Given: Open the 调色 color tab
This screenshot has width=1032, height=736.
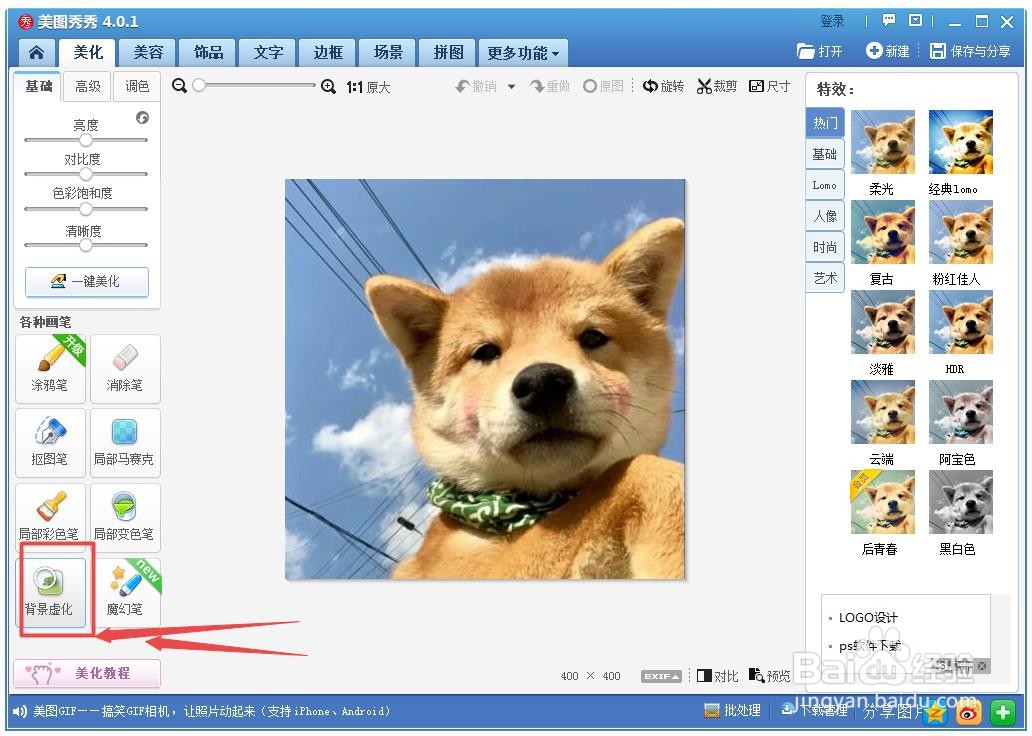Looking at the screenshot, I should [x=136, y=86].
